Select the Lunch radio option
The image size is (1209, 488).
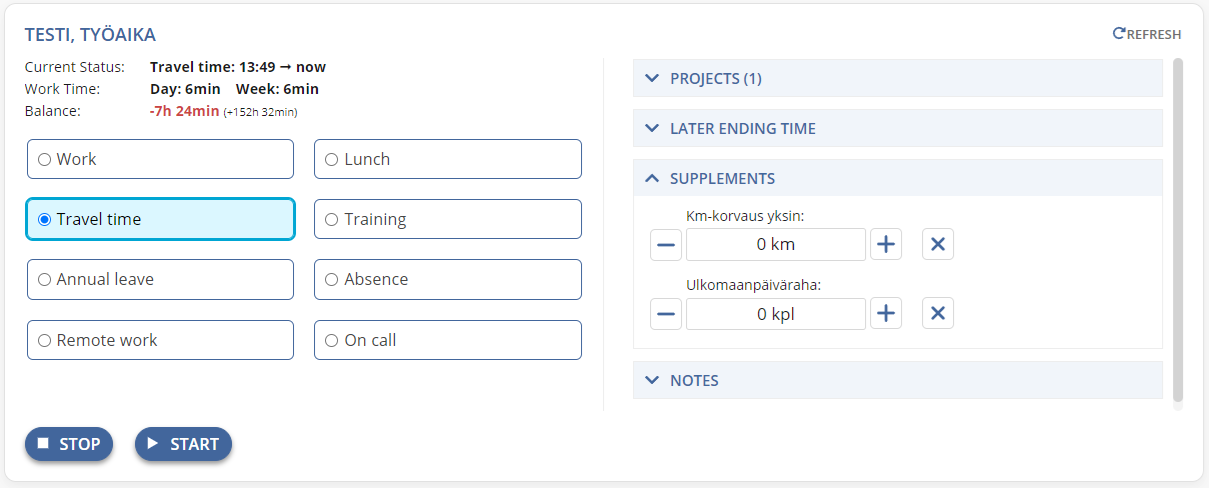[448, 159]
